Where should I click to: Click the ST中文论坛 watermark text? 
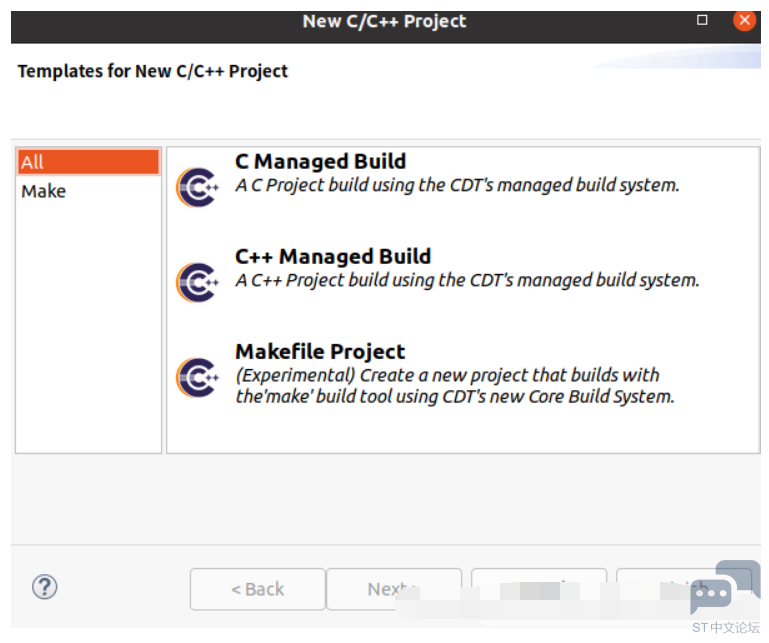pyautogui.click(x=726, y=628)
